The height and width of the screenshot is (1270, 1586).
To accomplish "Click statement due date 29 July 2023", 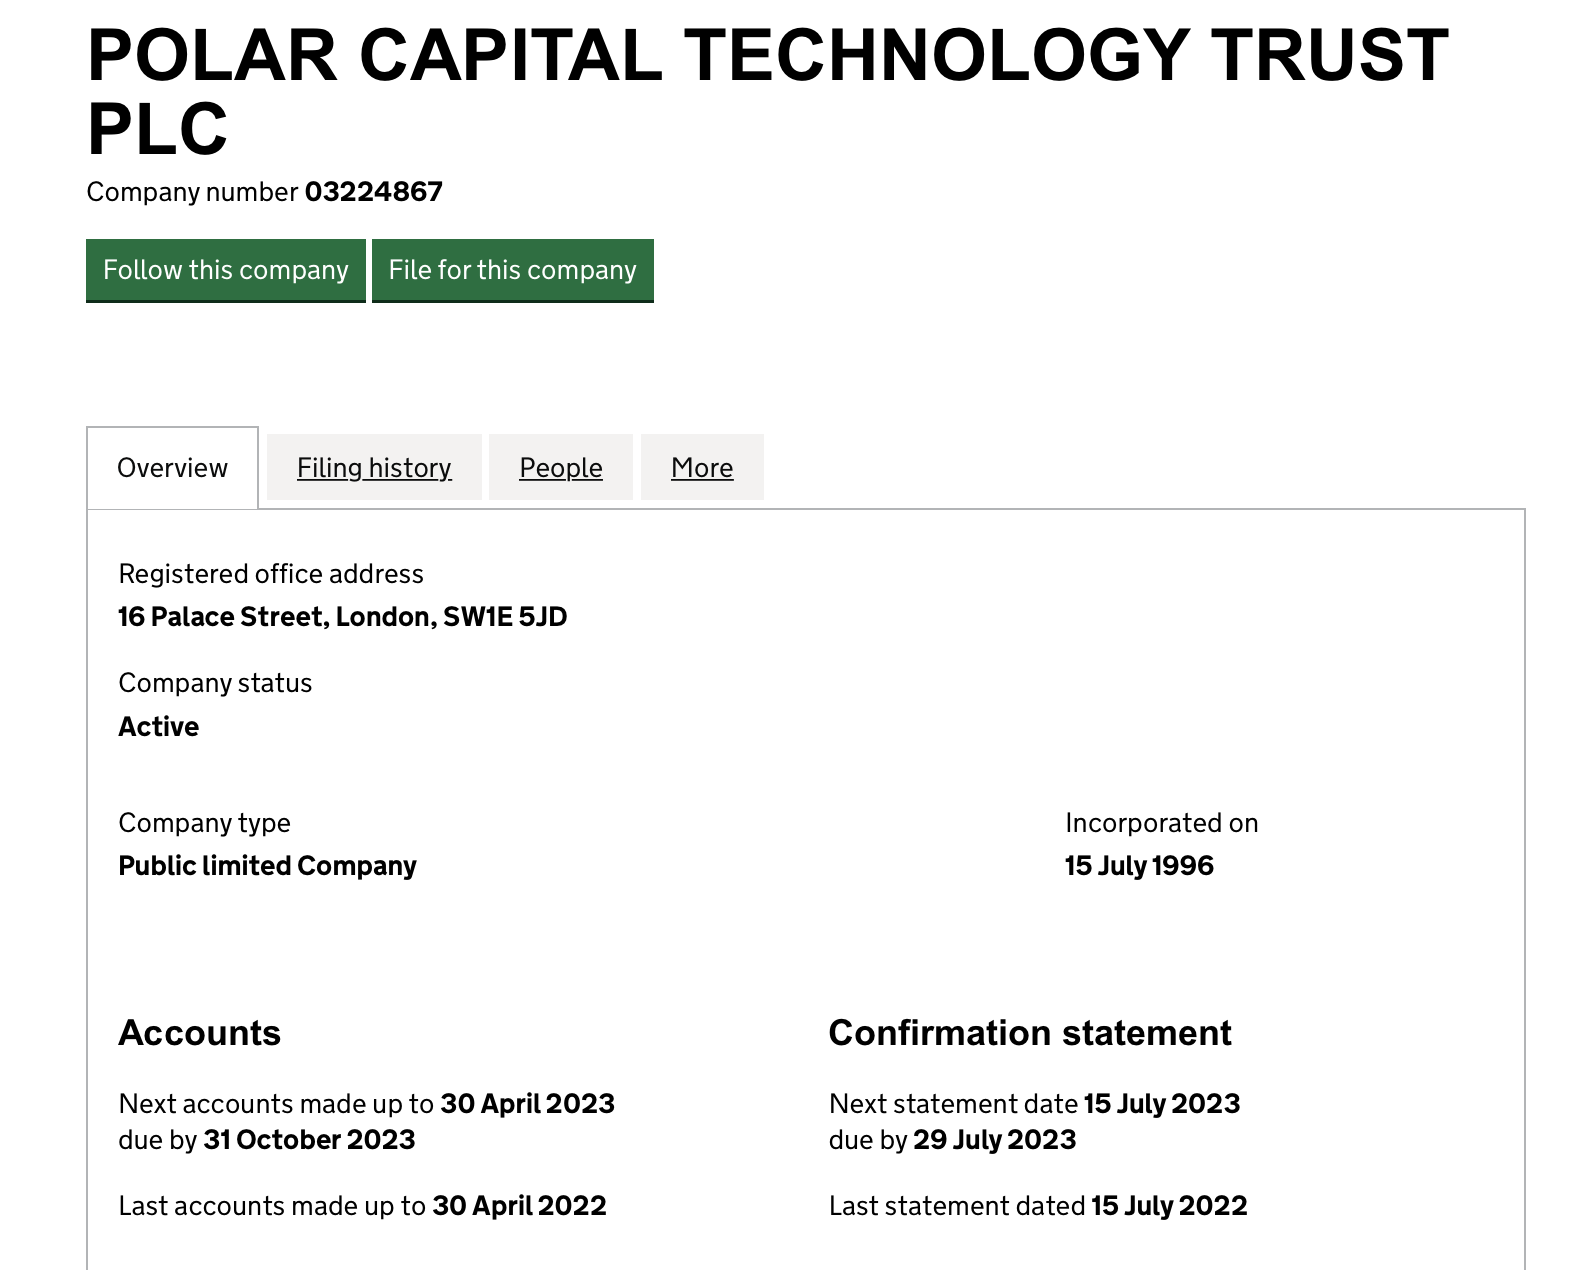I will [x=995, y=1140].
